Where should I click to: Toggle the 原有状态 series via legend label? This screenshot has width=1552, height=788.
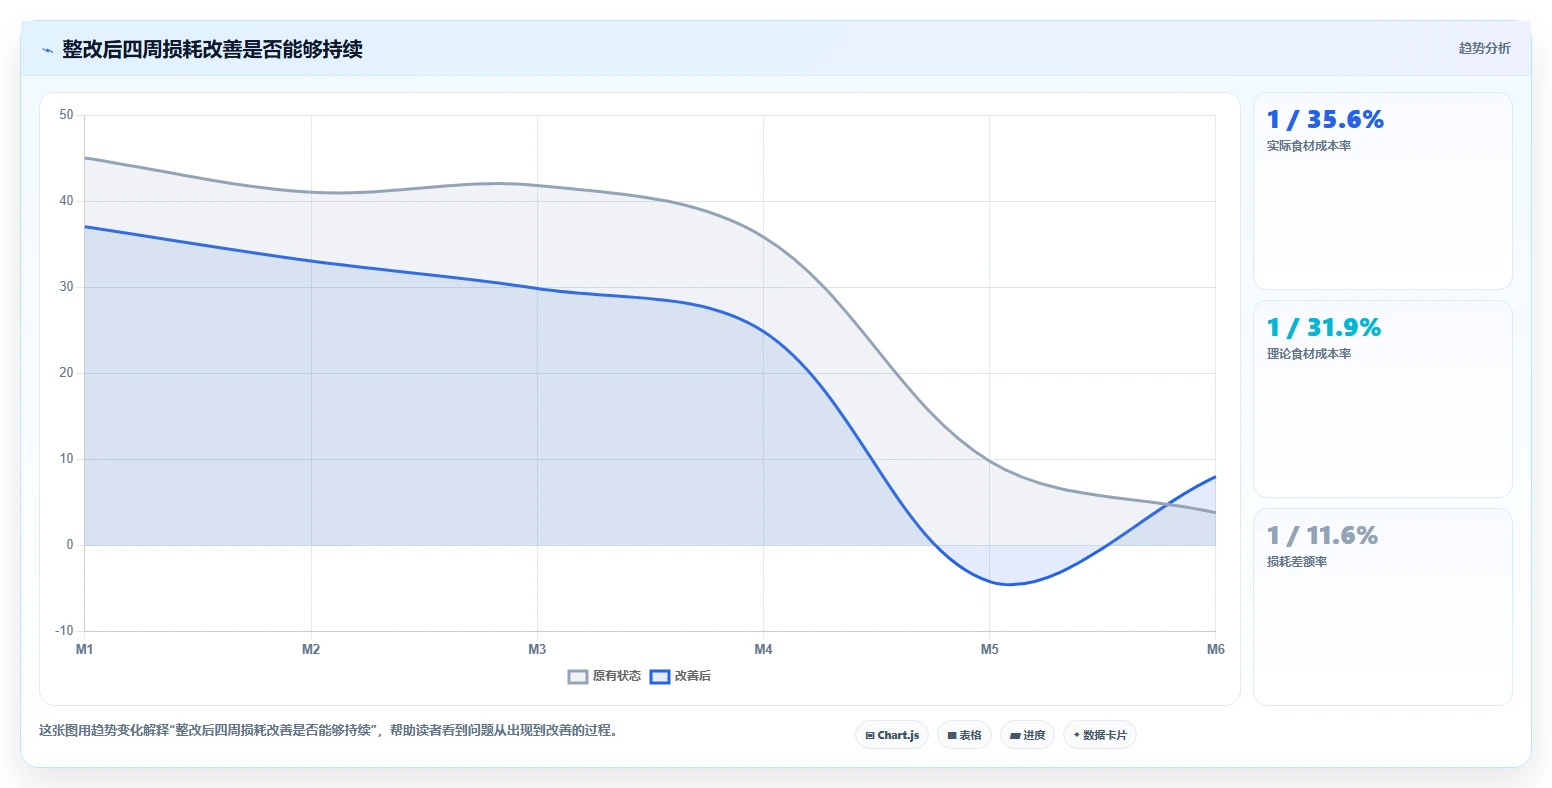click(x=617, y=676)
